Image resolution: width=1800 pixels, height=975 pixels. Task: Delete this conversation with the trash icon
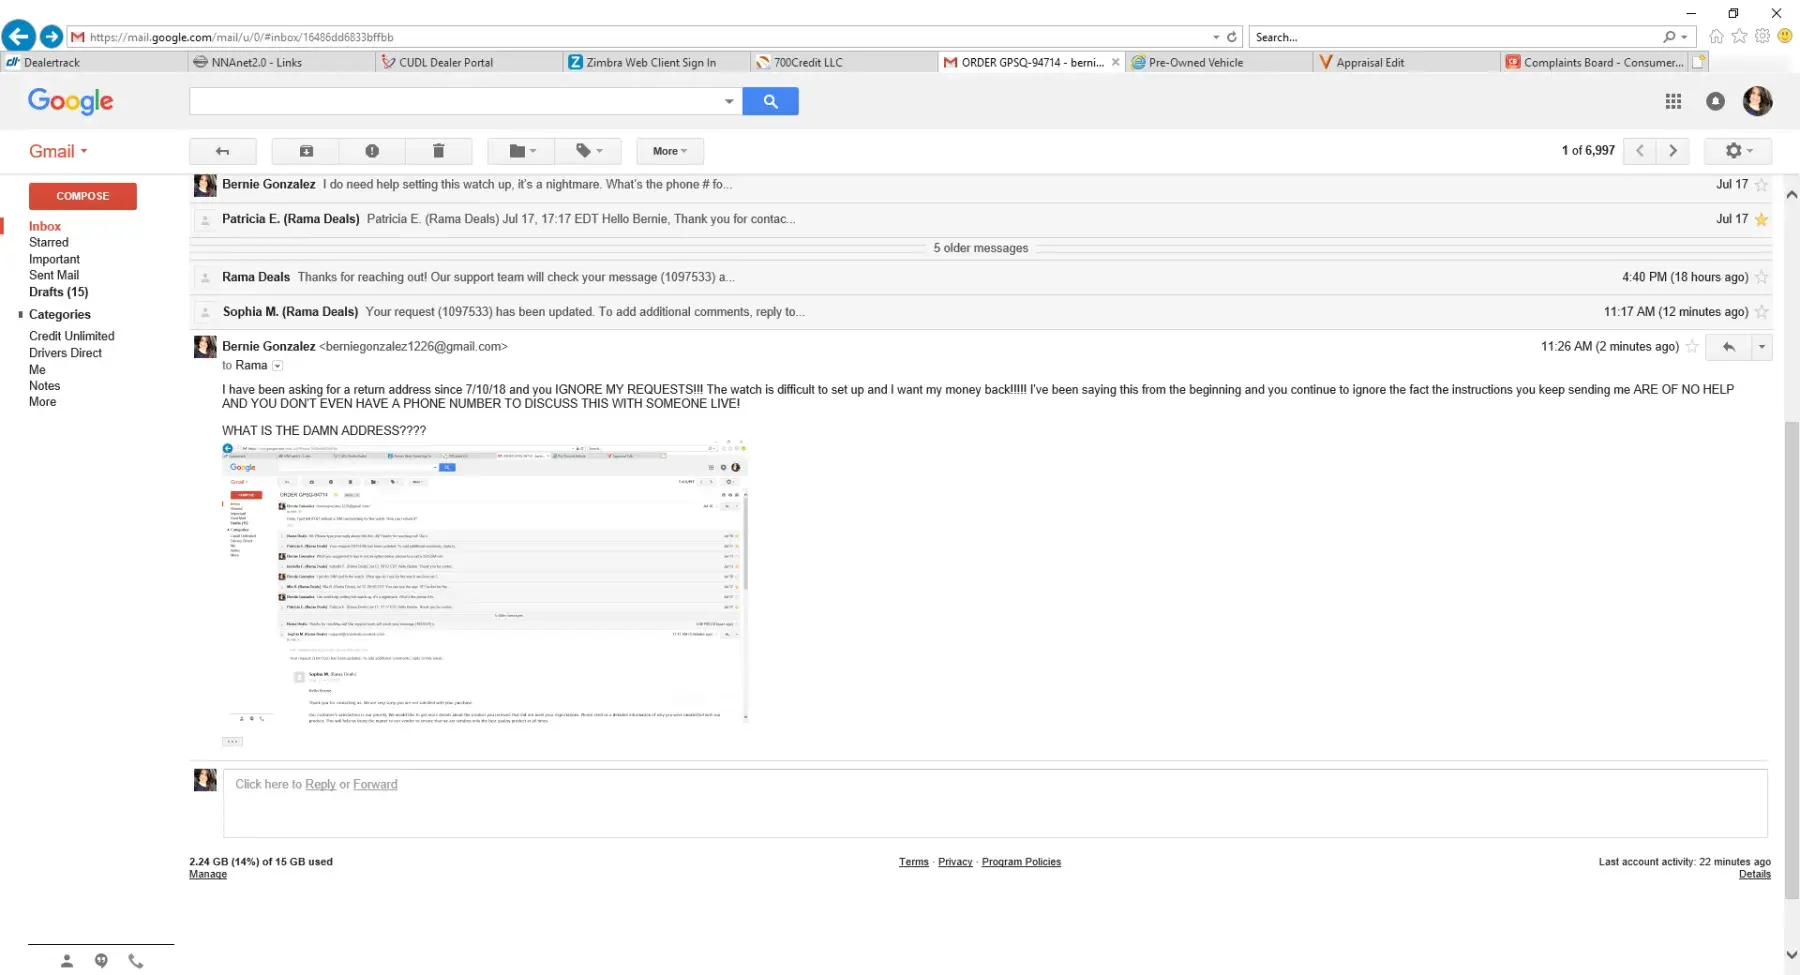438,151
